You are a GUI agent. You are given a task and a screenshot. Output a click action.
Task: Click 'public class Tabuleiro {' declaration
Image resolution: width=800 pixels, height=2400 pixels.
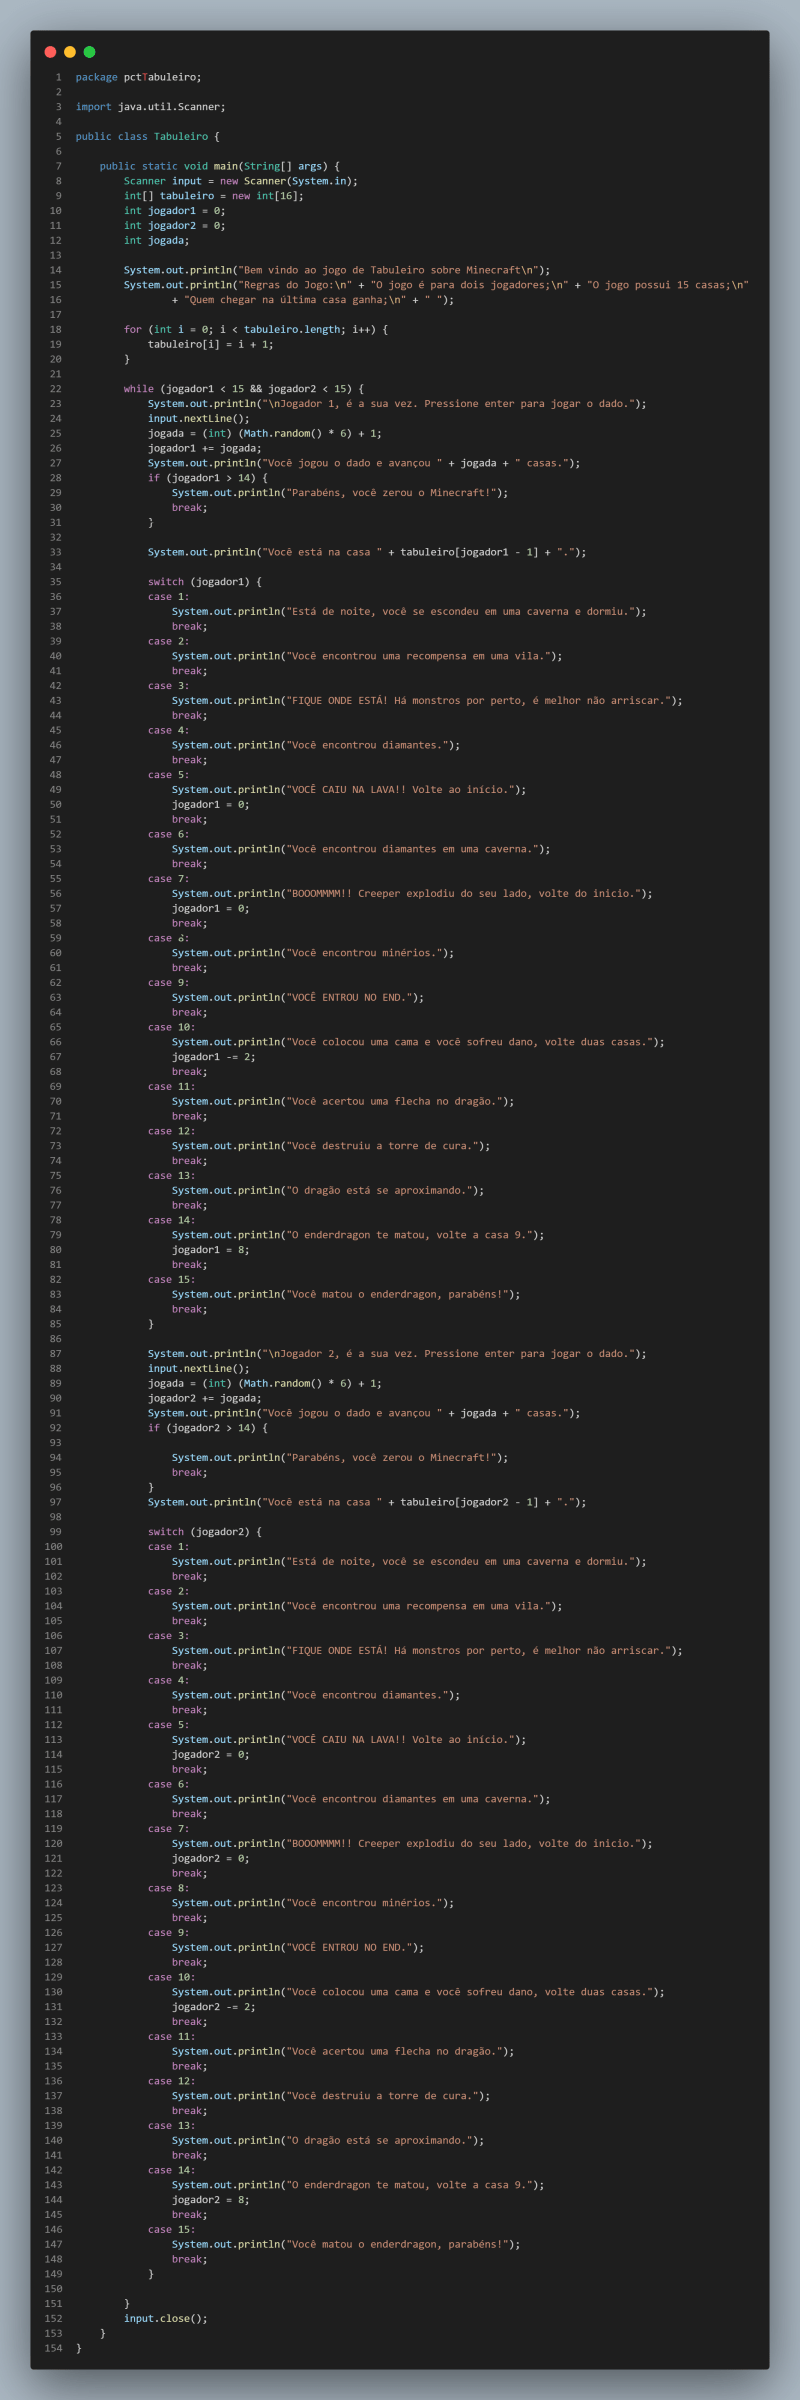click(x=147, y=137)
